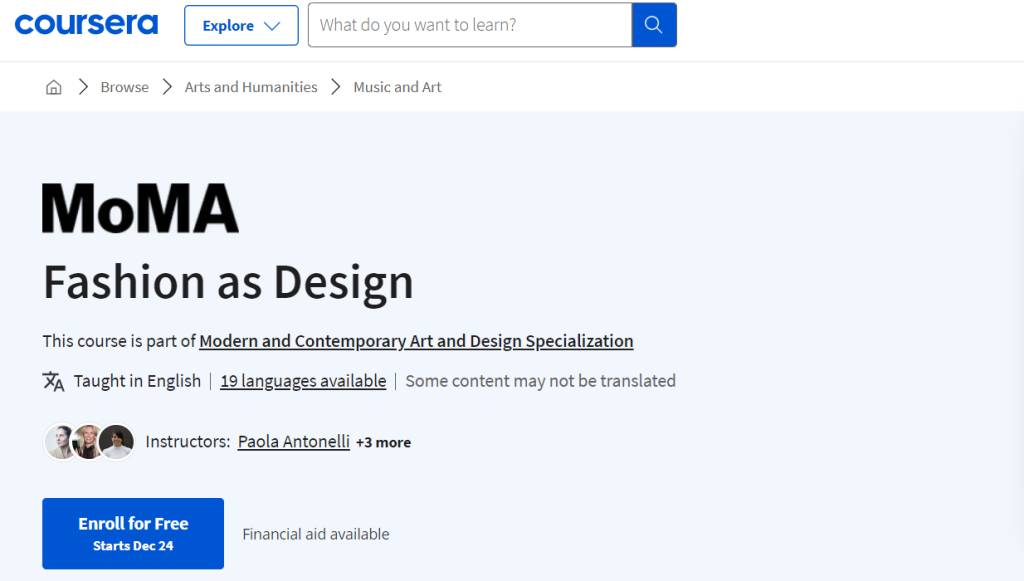Expand the +3 more instructors list
The height and width of the screenshot is (581, 1024).
[x=383, y=442]
